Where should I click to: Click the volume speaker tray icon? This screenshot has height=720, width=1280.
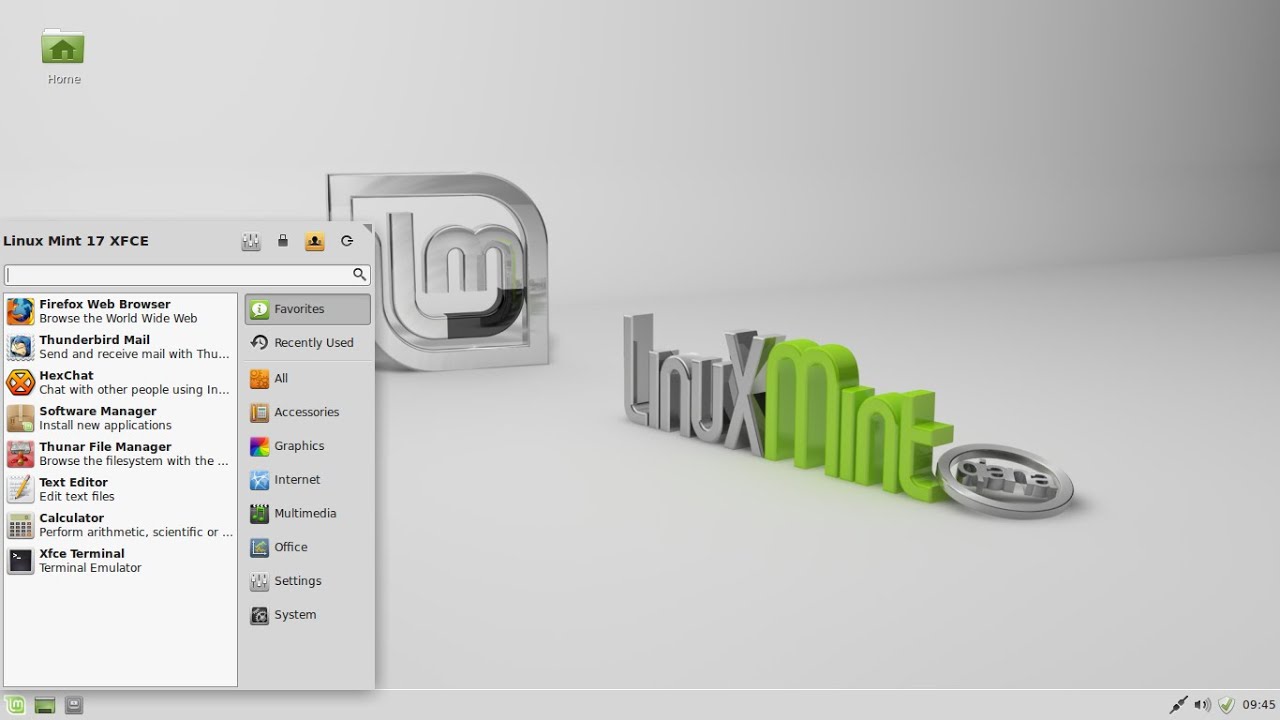click(x=1203, y=705)
